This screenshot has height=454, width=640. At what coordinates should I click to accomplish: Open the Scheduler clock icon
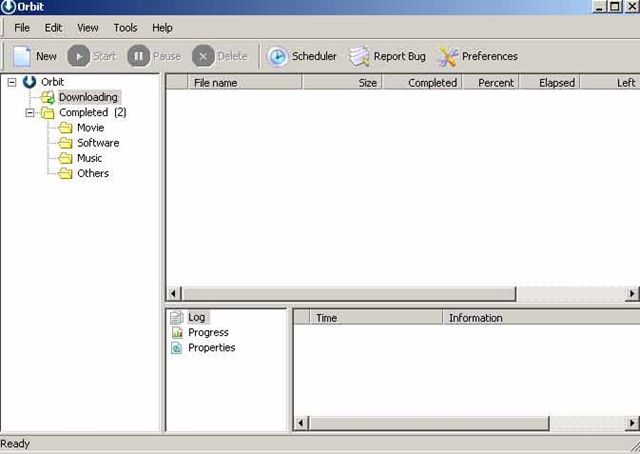(278, 56)
